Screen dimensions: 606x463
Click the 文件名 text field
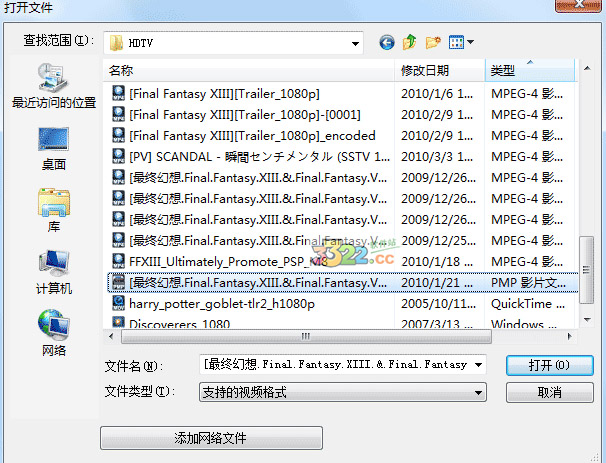pyautogui.click(x=336, y=364)
